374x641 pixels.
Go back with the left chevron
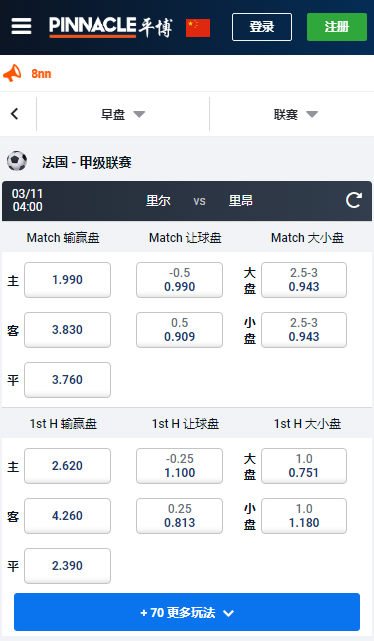(x=15, y=114)
